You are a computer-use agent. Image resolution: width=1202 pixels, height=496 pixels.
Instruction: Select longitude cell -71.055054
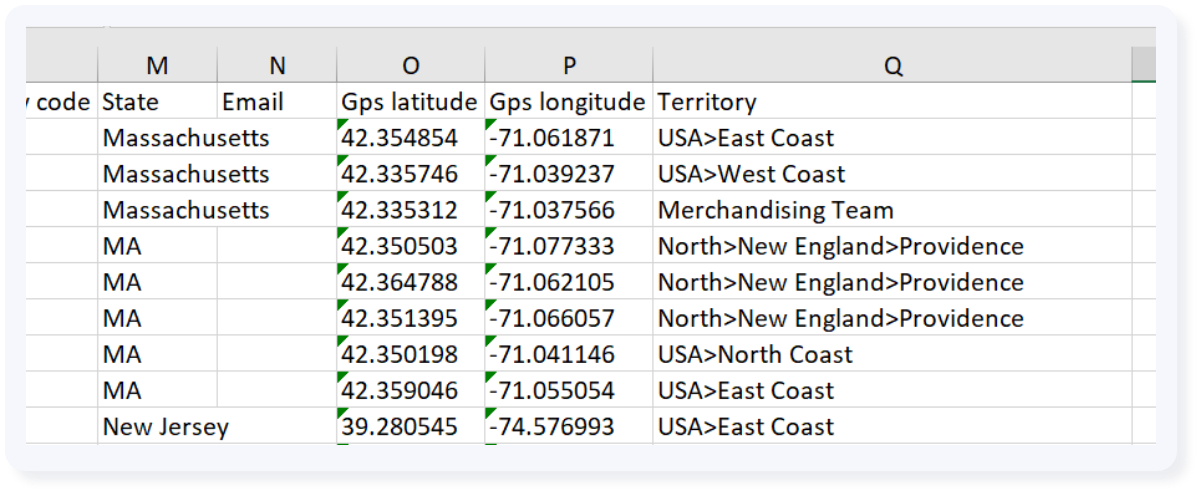[568, 390]
